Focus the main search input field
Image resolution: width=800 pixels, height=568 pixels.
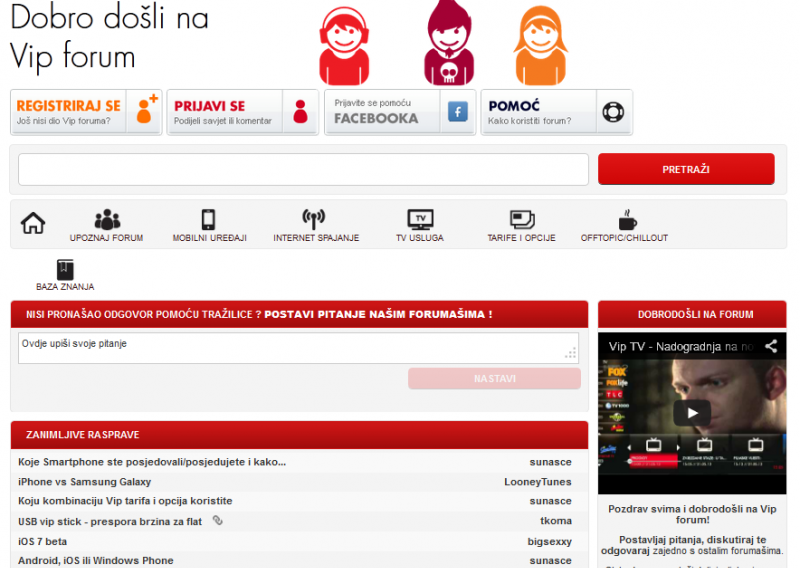304,169
